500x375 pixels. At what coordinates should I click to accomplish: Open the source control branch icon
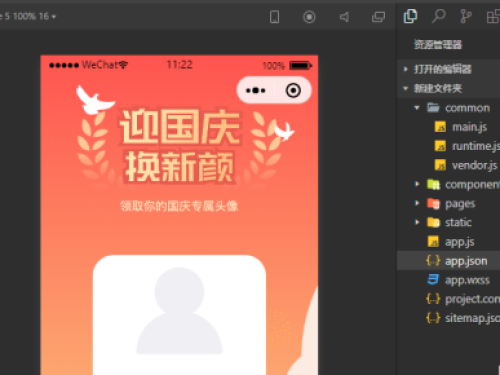coord(466,16)
